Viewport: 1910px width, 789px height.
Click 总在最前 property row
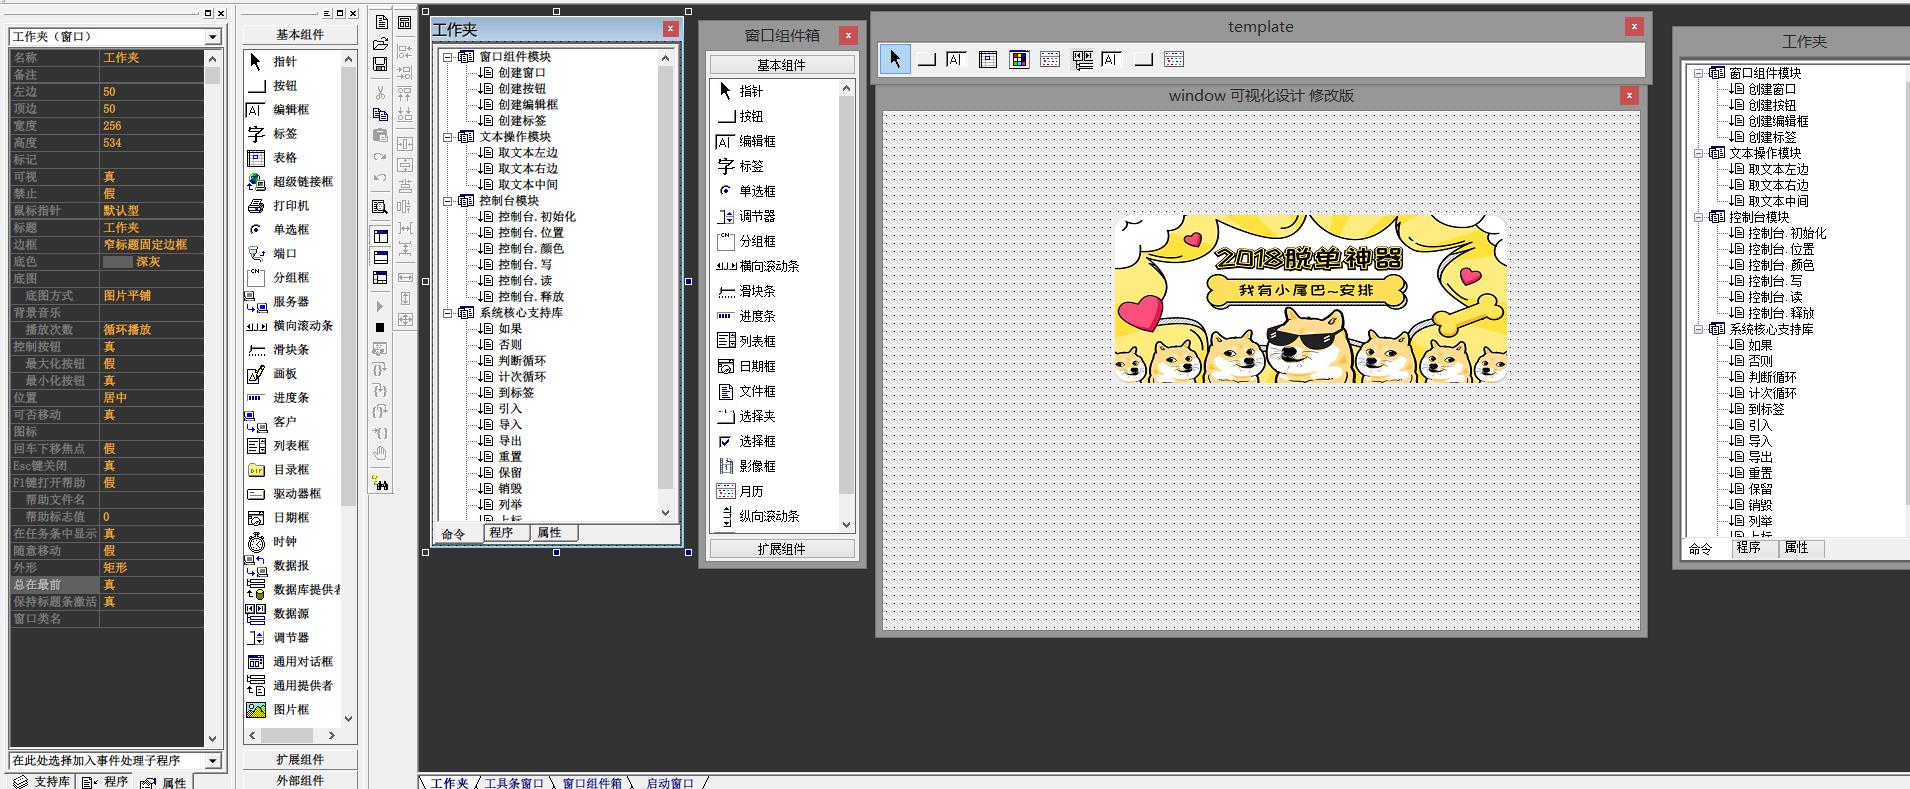(x=106, y=585)
